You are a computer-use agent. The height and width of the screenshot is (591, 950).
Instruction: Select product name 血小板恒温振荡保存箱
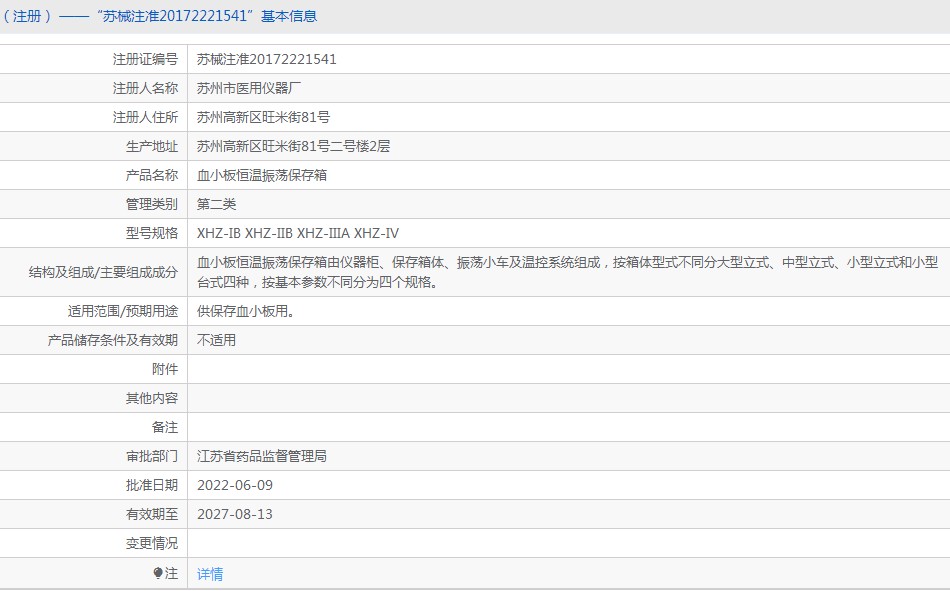262,175
